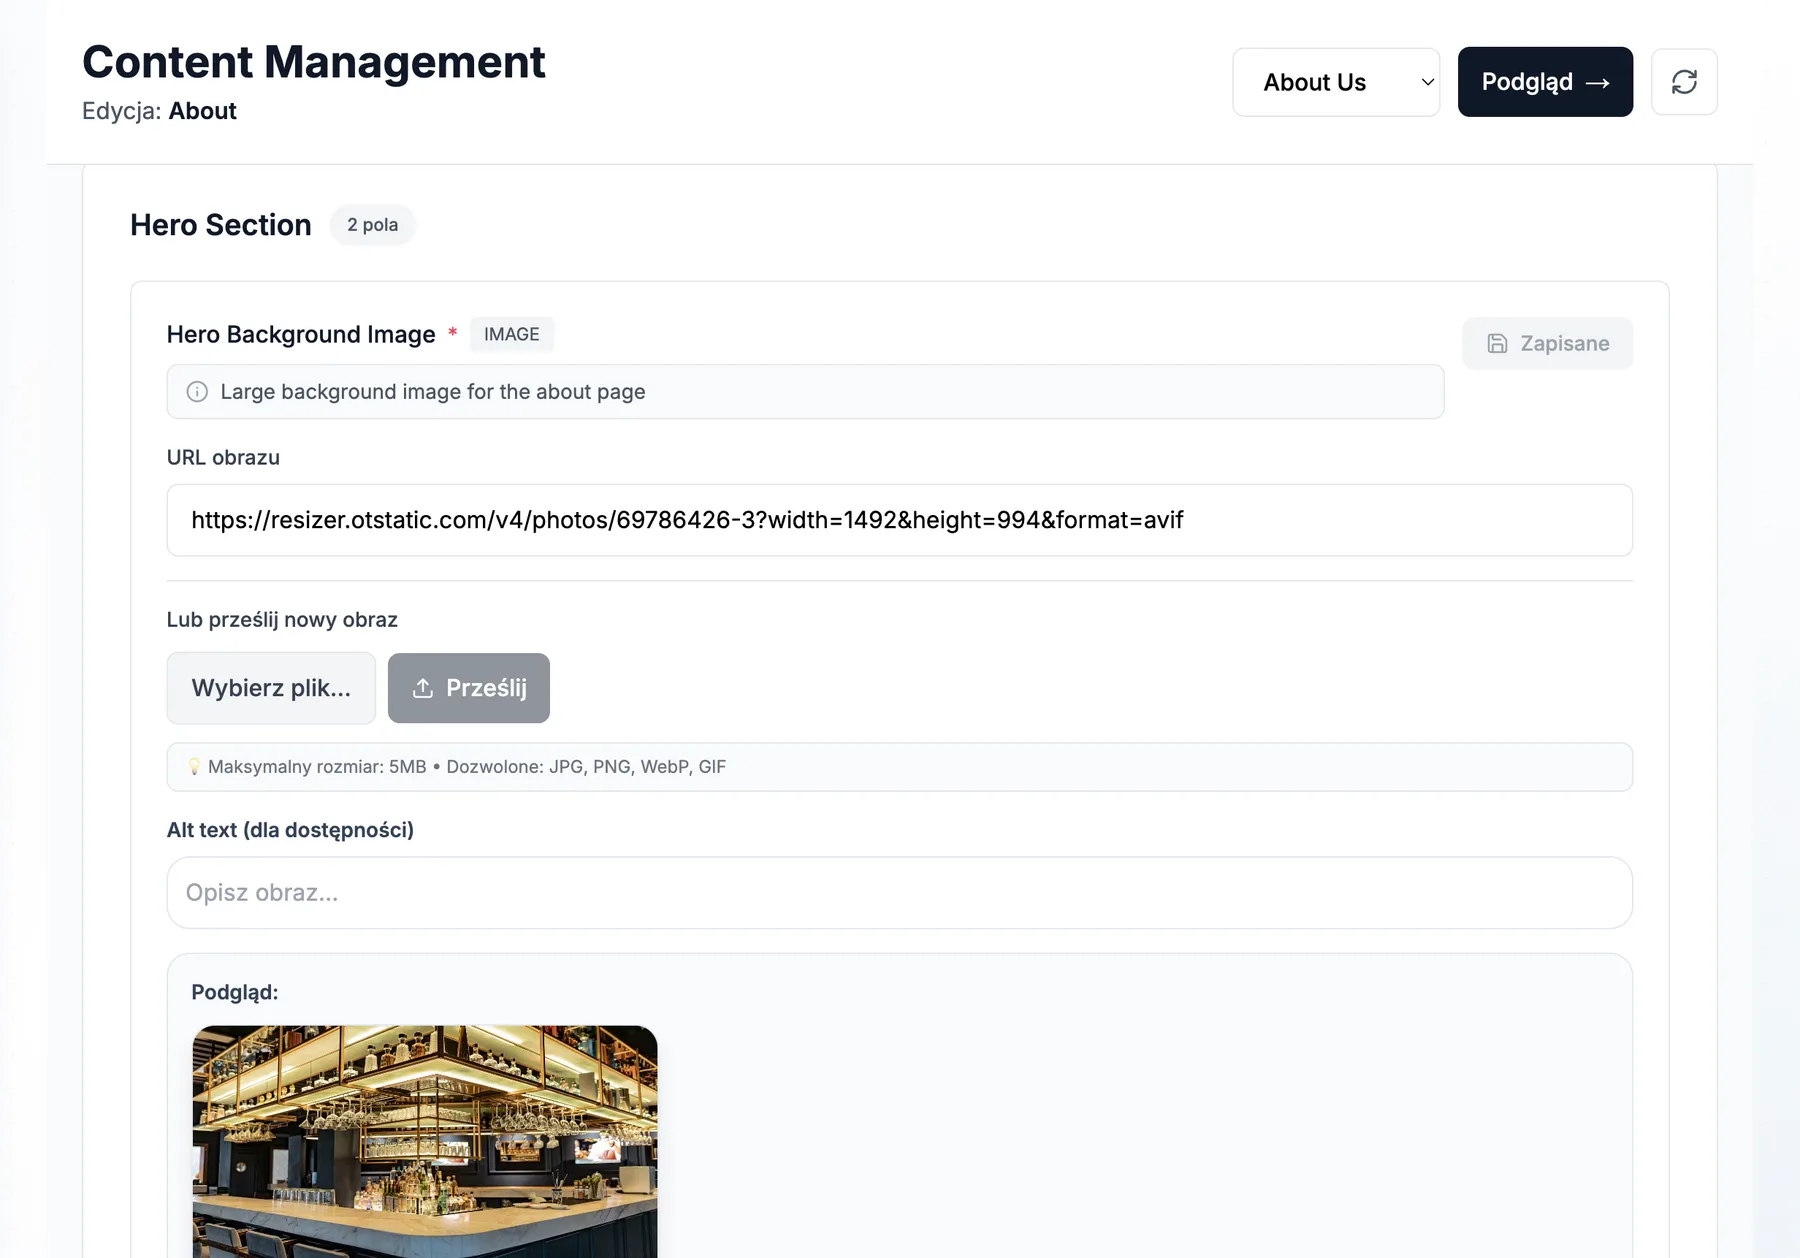This screenshot has height=1258, width=1800.
Task: Click the Zapisane saved button
Action: (1547, 343)
